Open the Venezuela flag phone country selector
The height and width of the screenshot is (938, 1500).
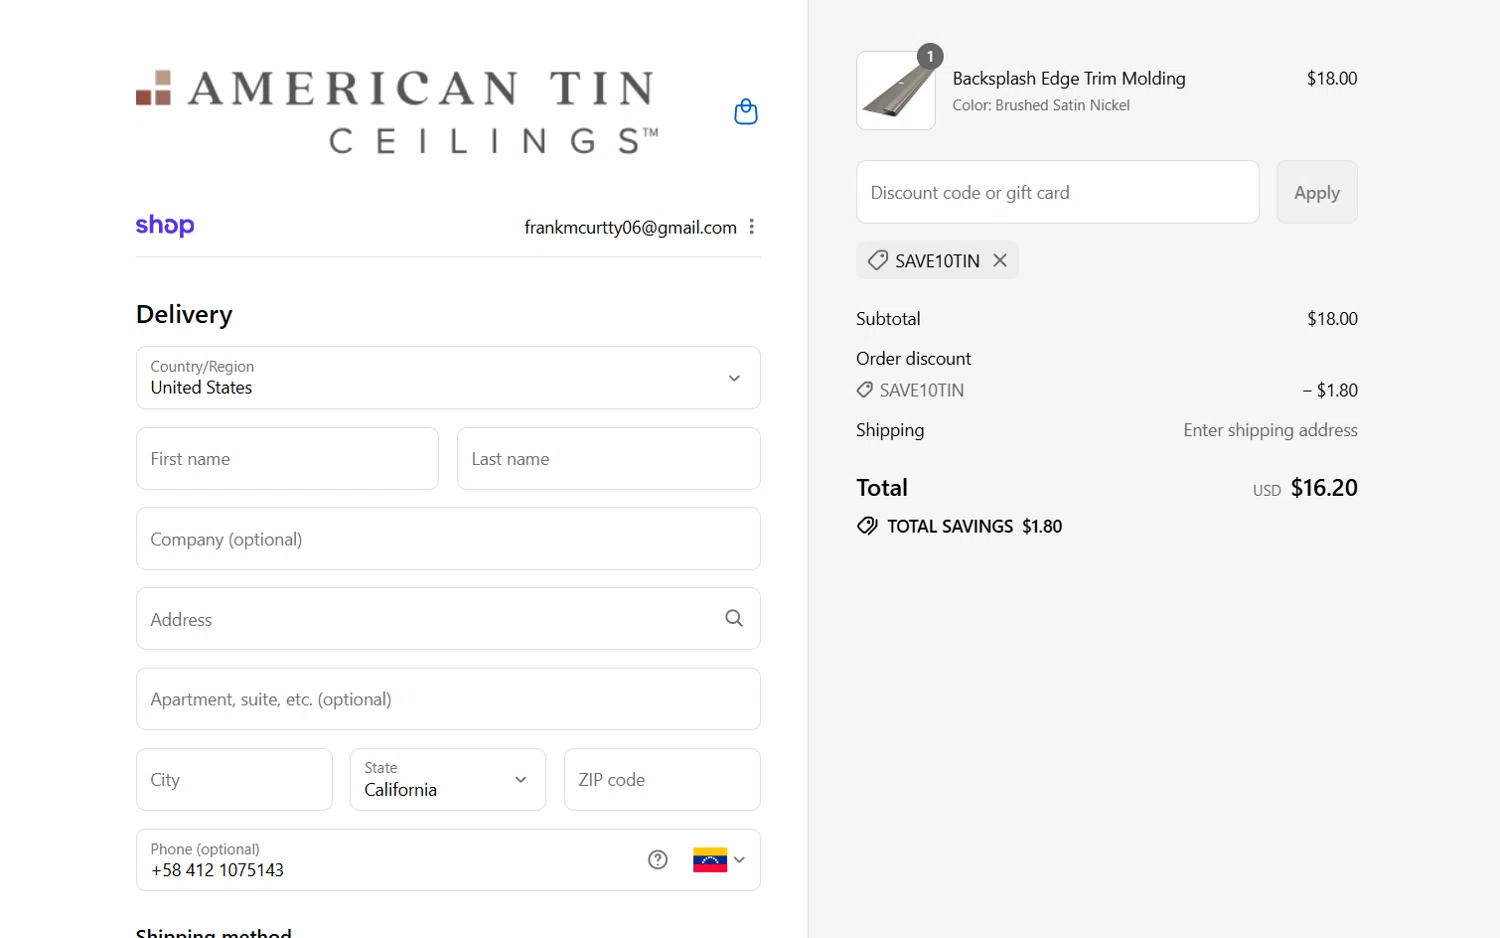point(719,860)
